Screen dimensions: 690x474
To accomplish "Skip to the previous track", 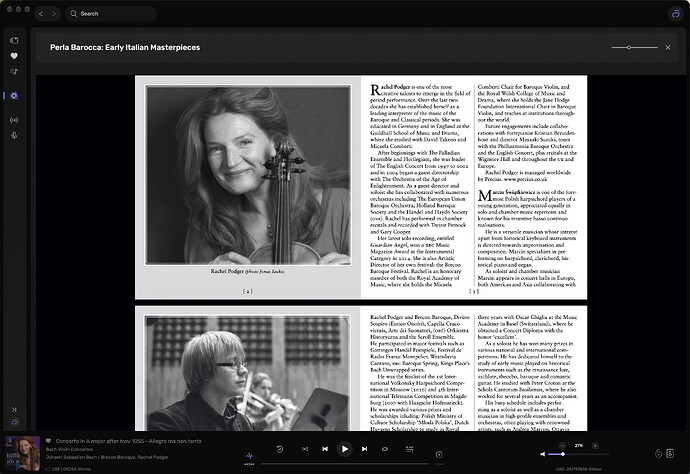I will (x=325, y=449).
